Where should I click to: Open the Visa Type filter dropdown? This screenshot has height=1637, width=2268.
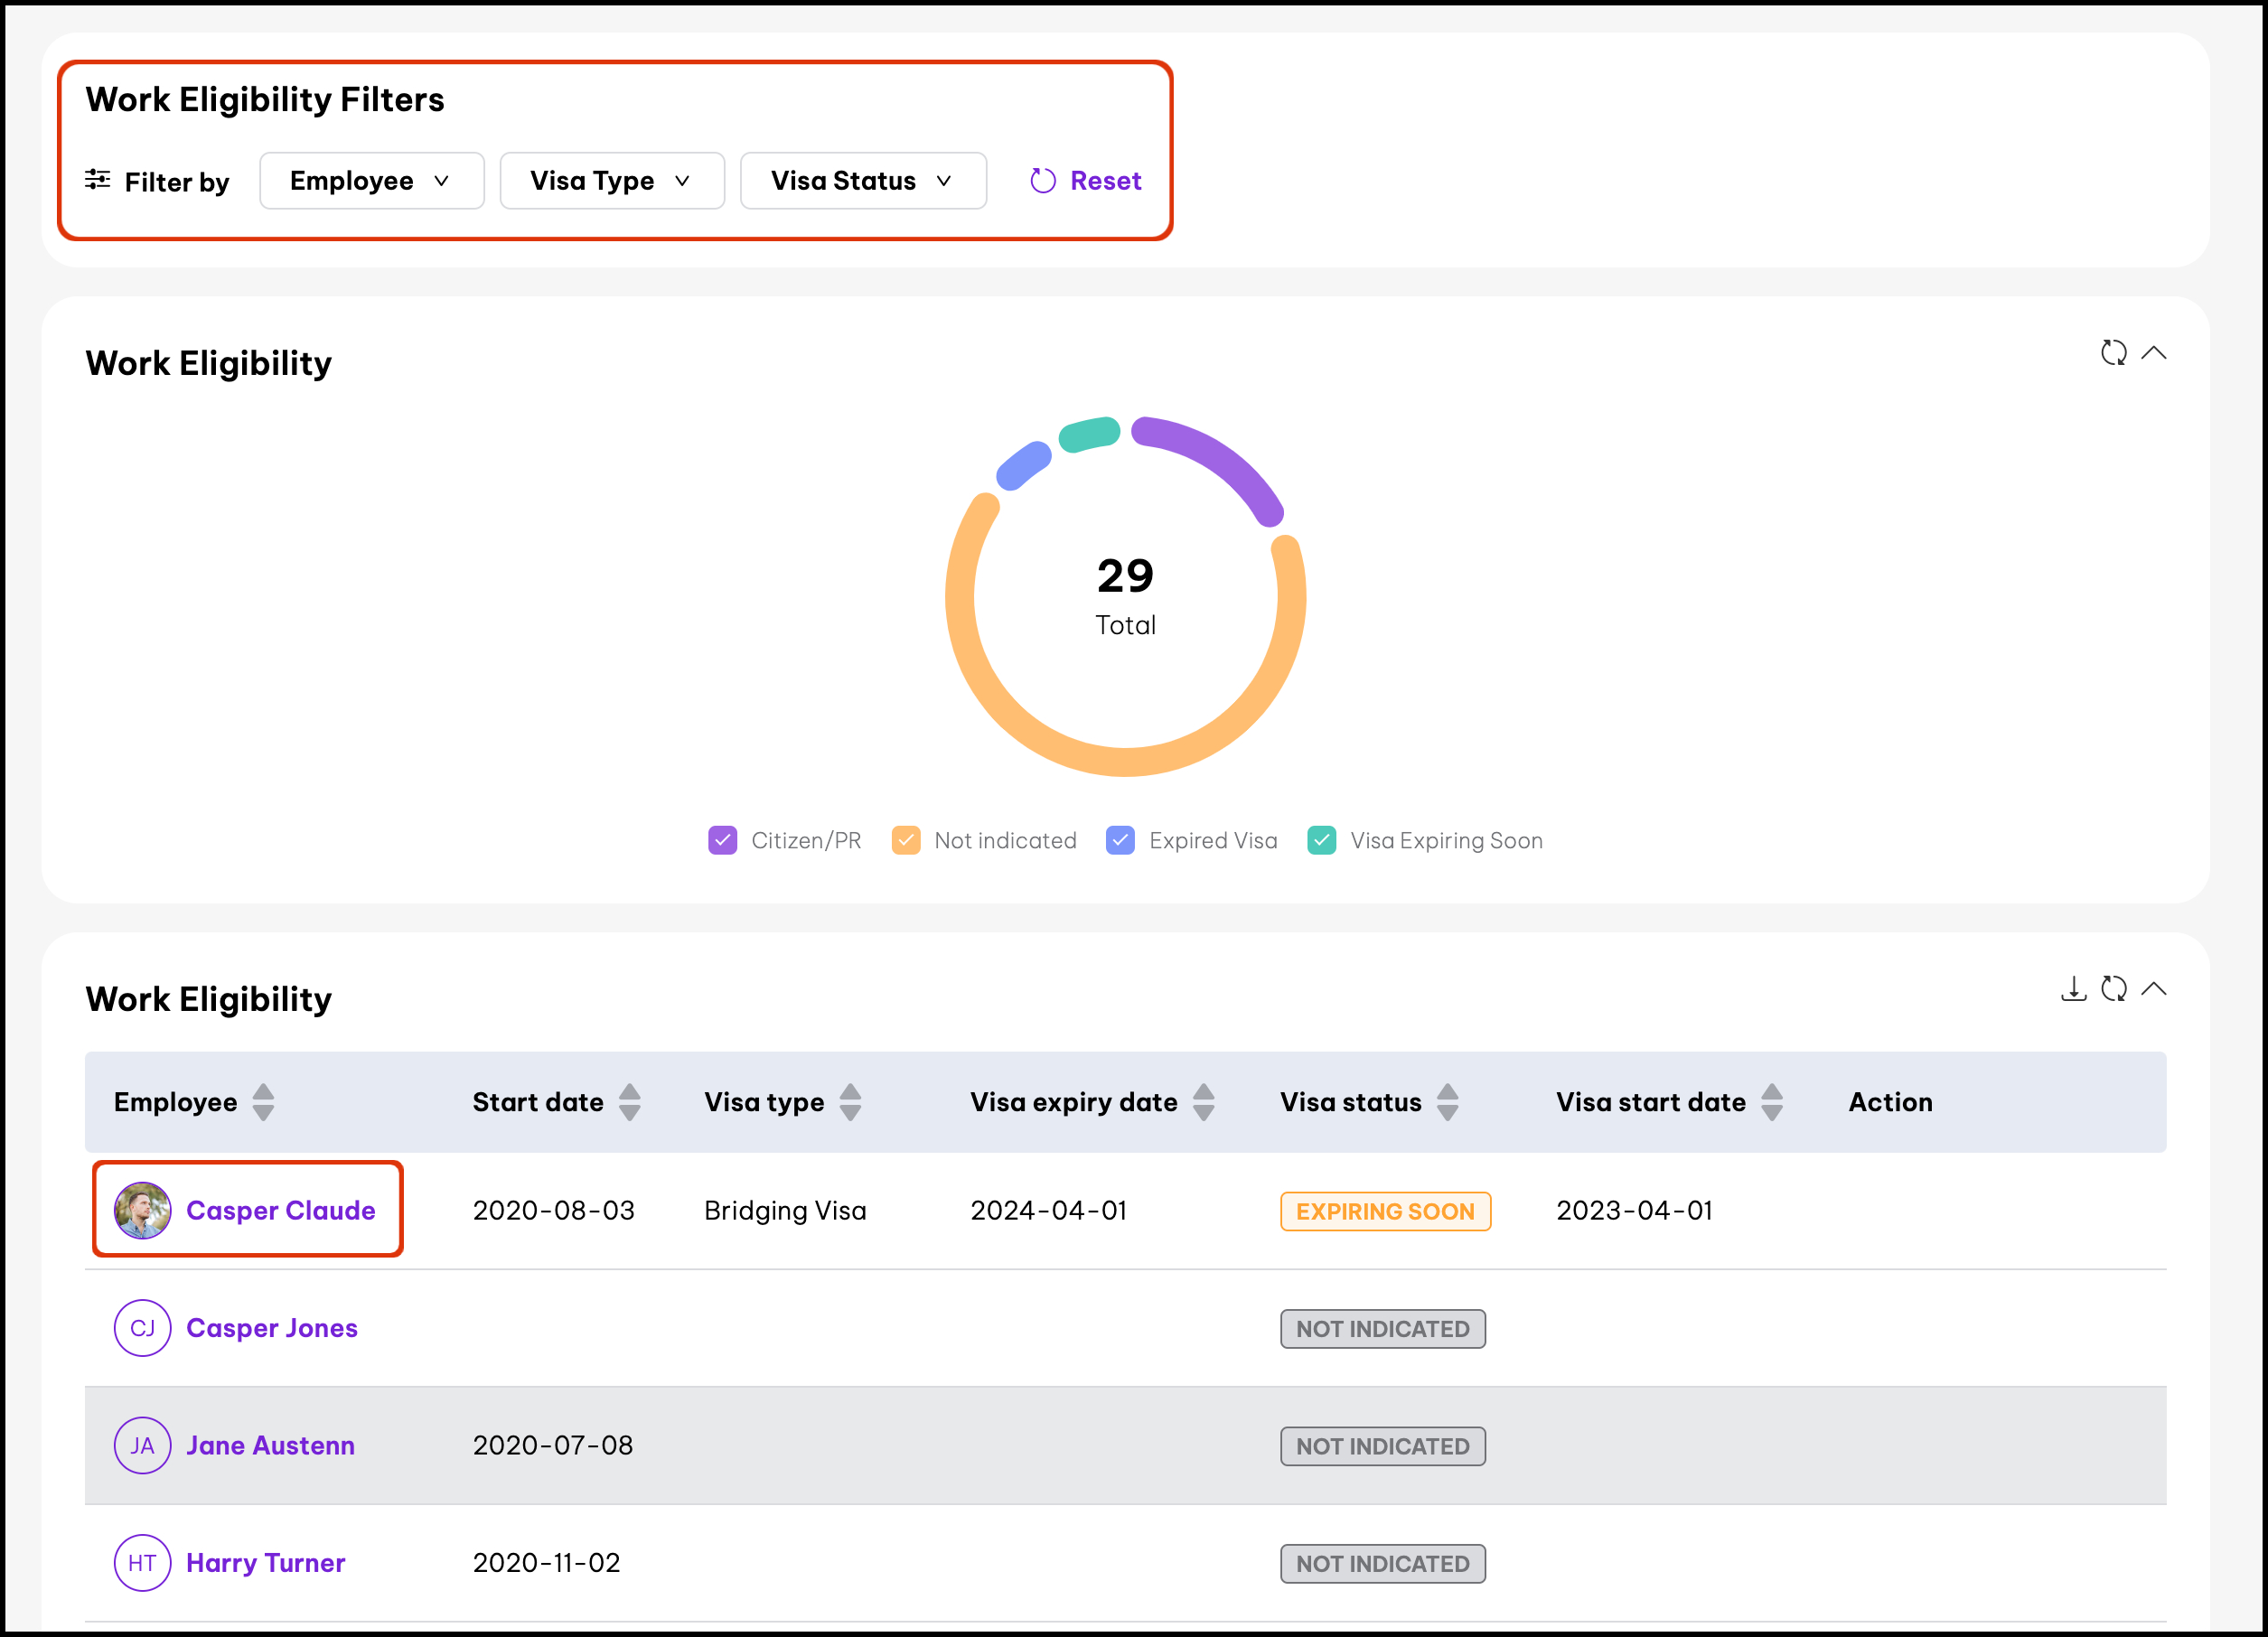click(x=611, y=181)
